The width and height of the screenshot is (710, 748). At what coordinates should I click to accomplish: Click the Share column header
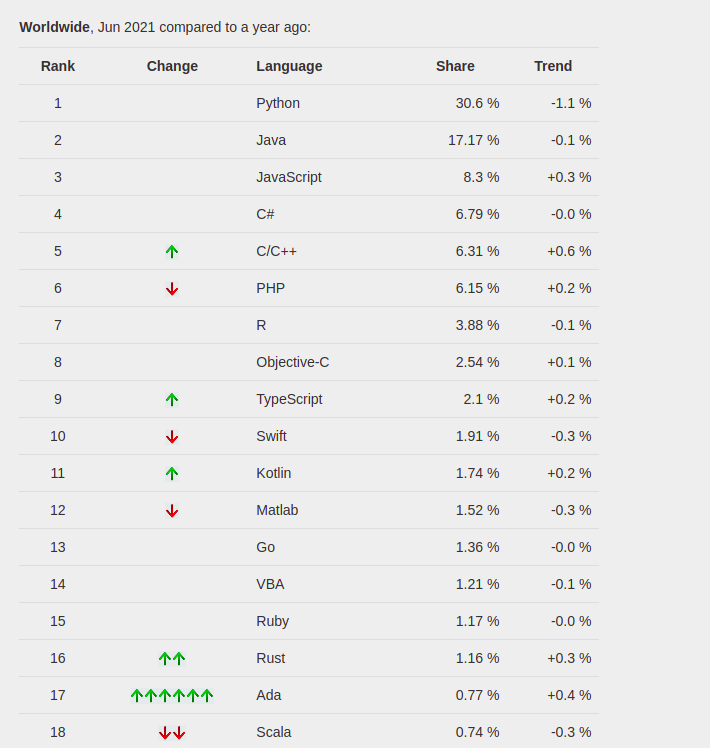click(455, 66)
